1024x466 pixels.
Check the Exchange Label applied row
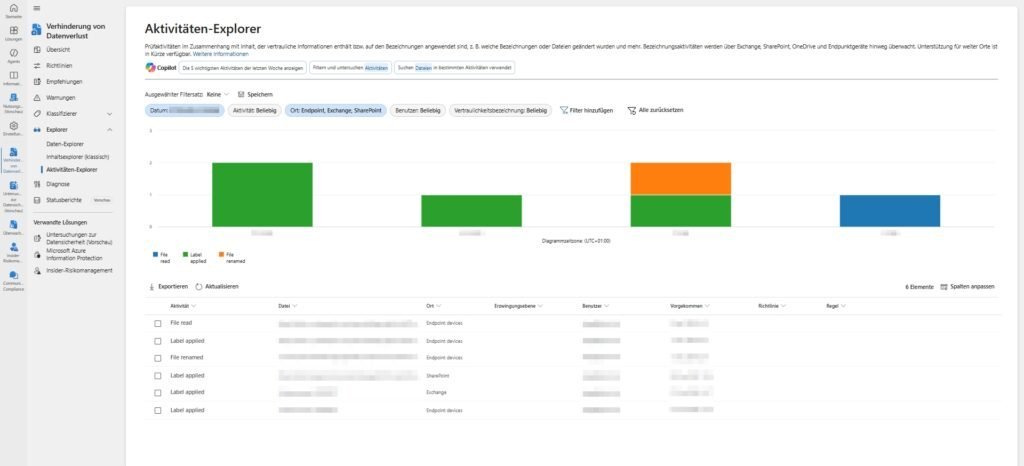(158, 392)
